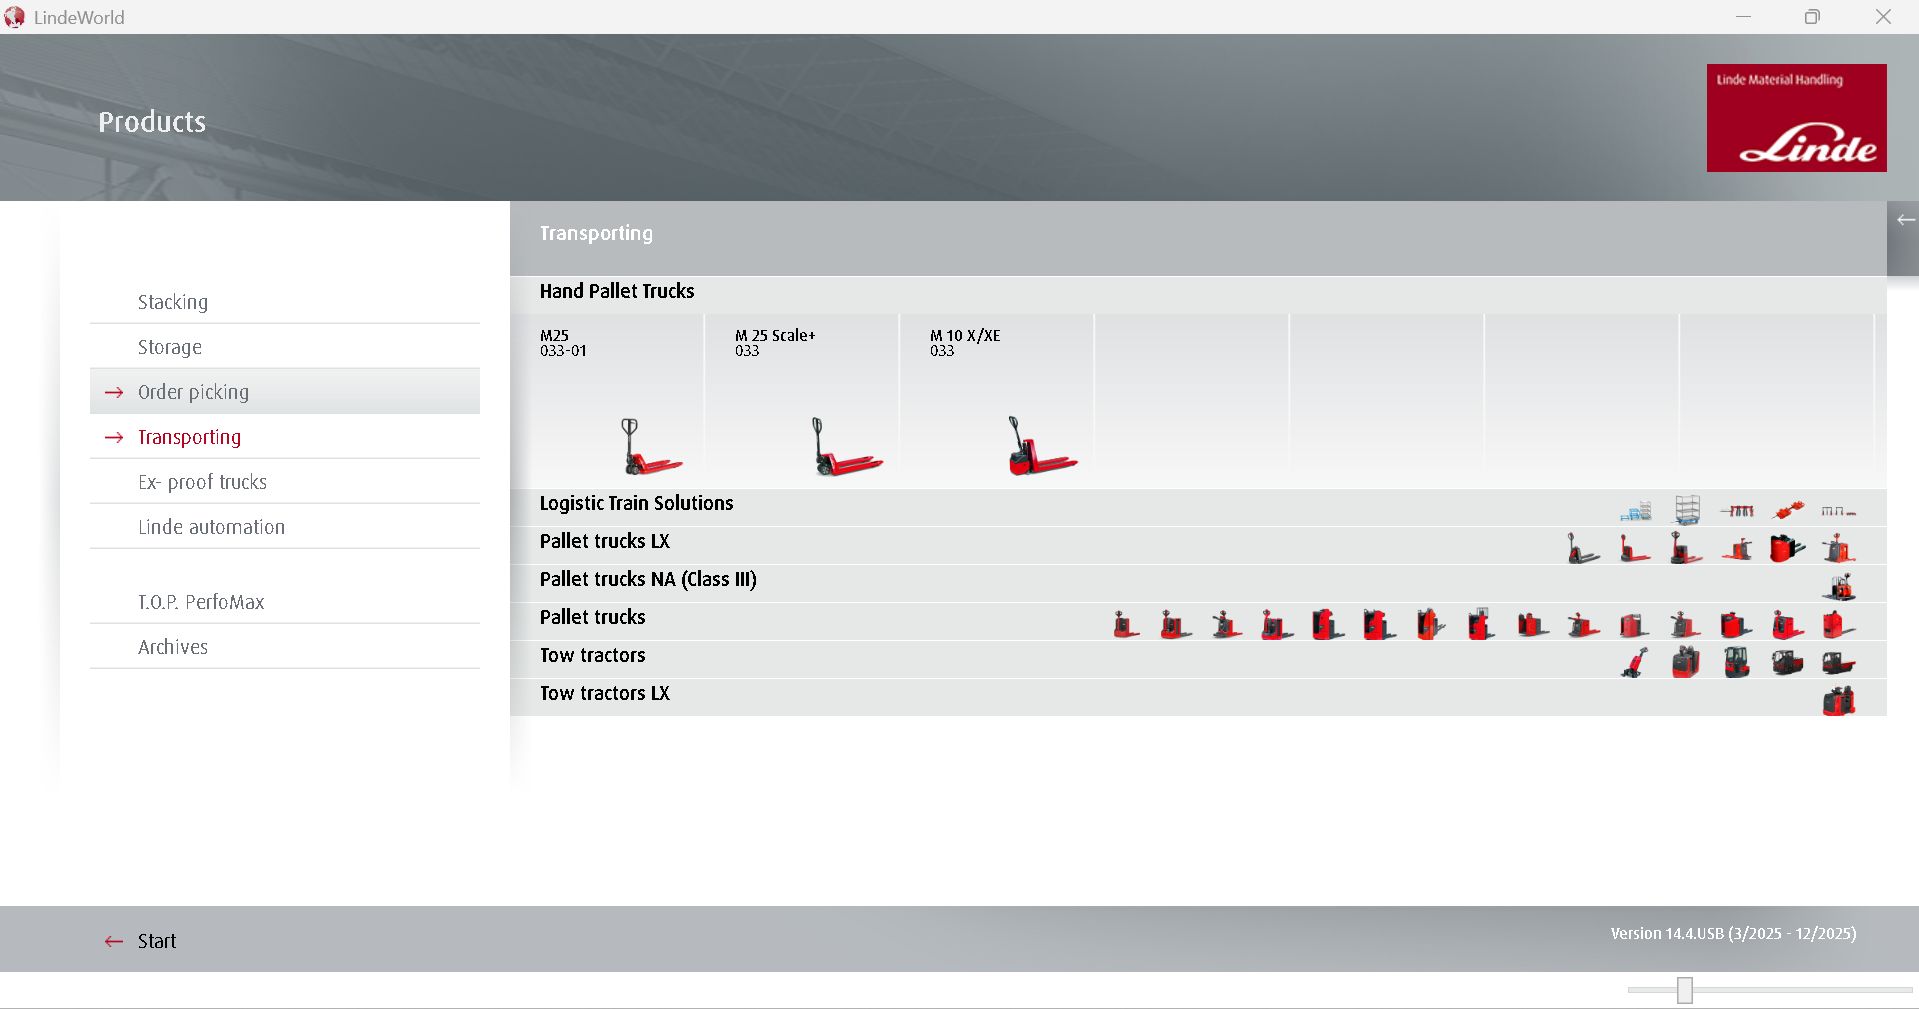
Task: Select fifth truck icon in plain Pallet trucks row
Action: click(1328, 625)
